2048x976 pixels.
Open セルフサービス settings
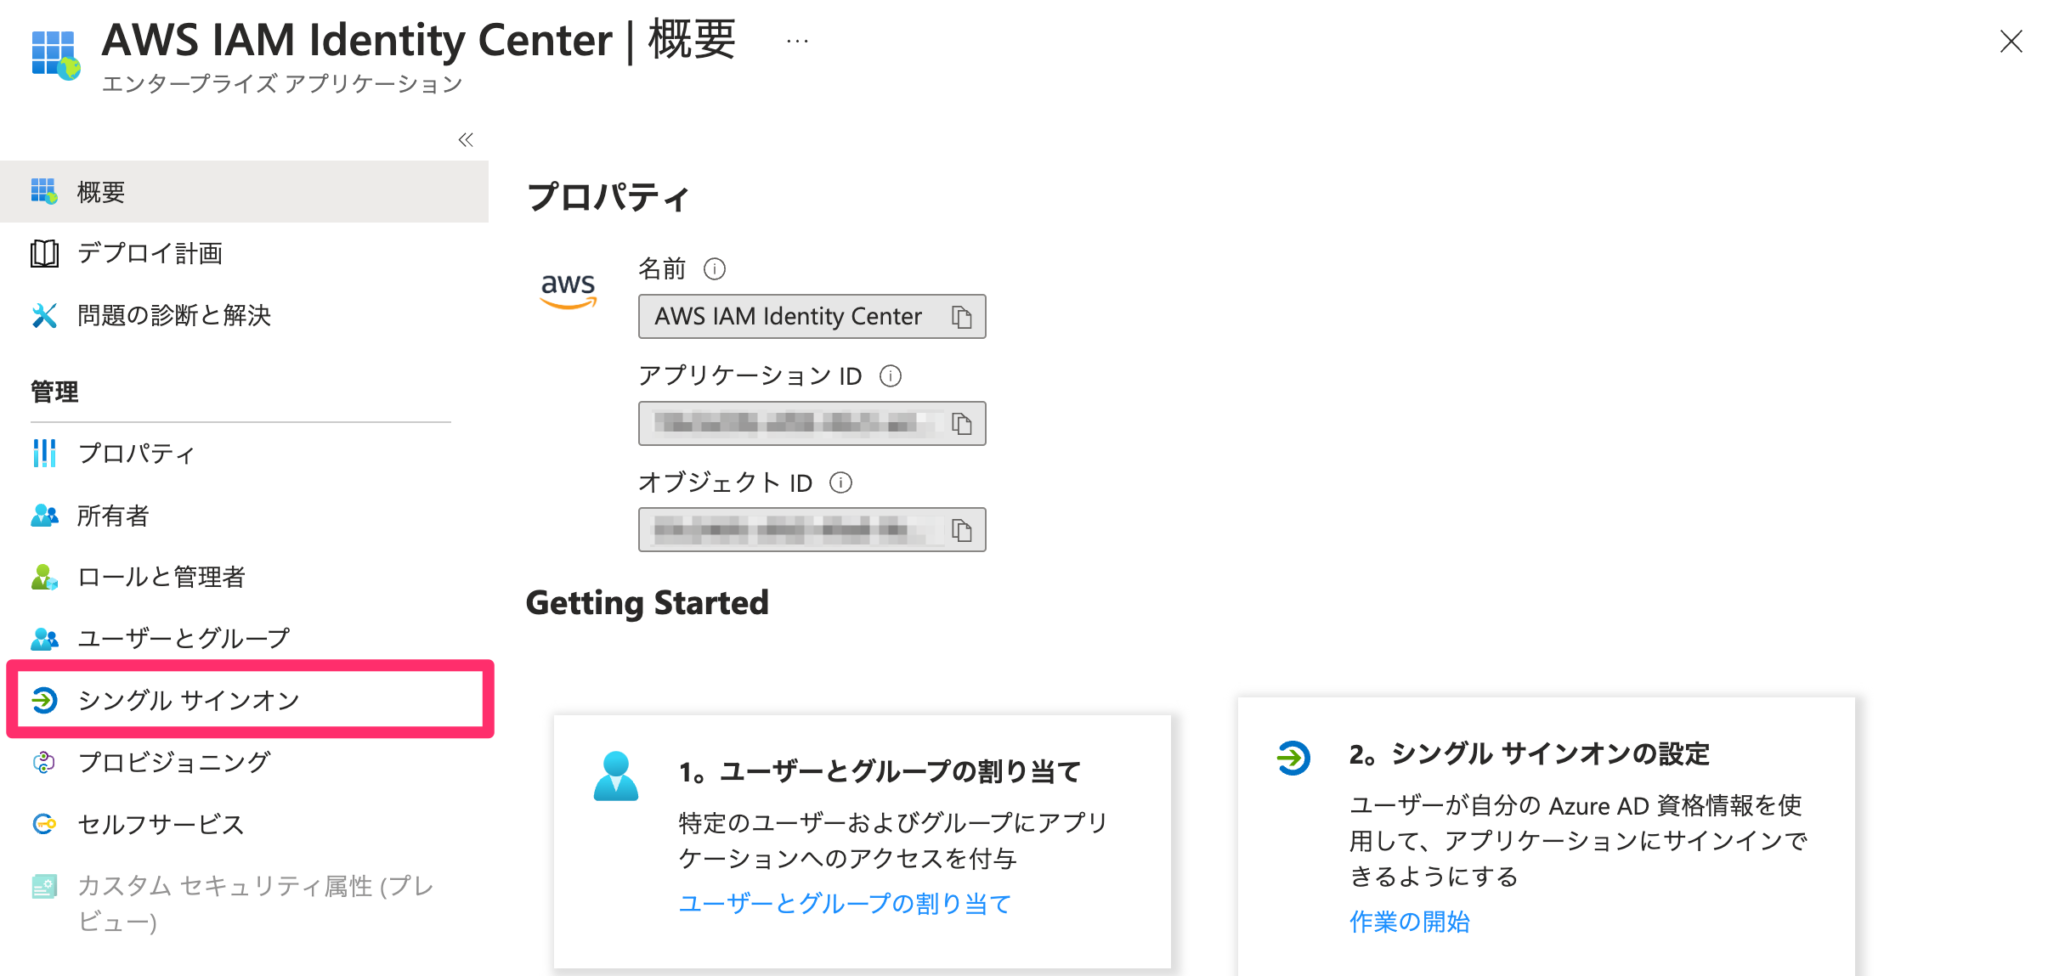[x=160, y=824]
